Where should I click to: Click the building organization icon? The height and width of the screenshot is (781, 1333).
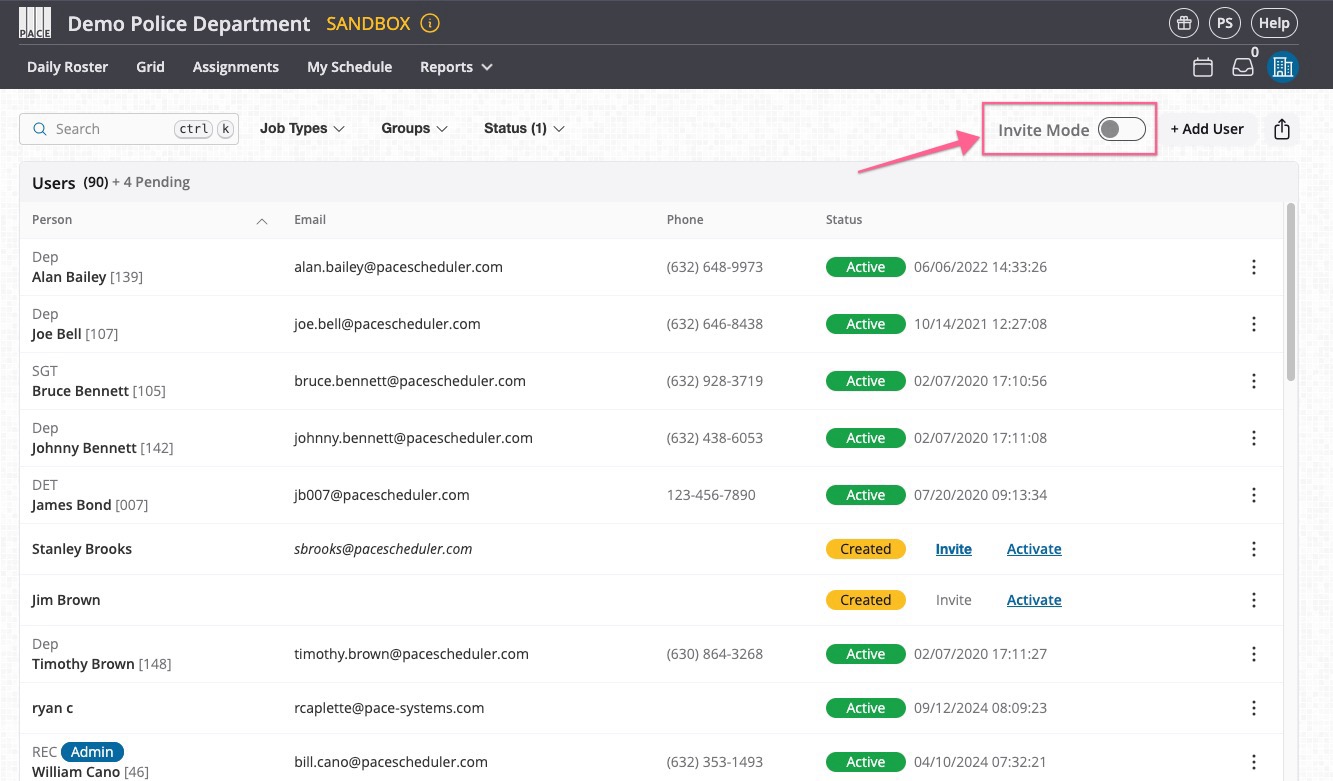[x=1282, y=67]
